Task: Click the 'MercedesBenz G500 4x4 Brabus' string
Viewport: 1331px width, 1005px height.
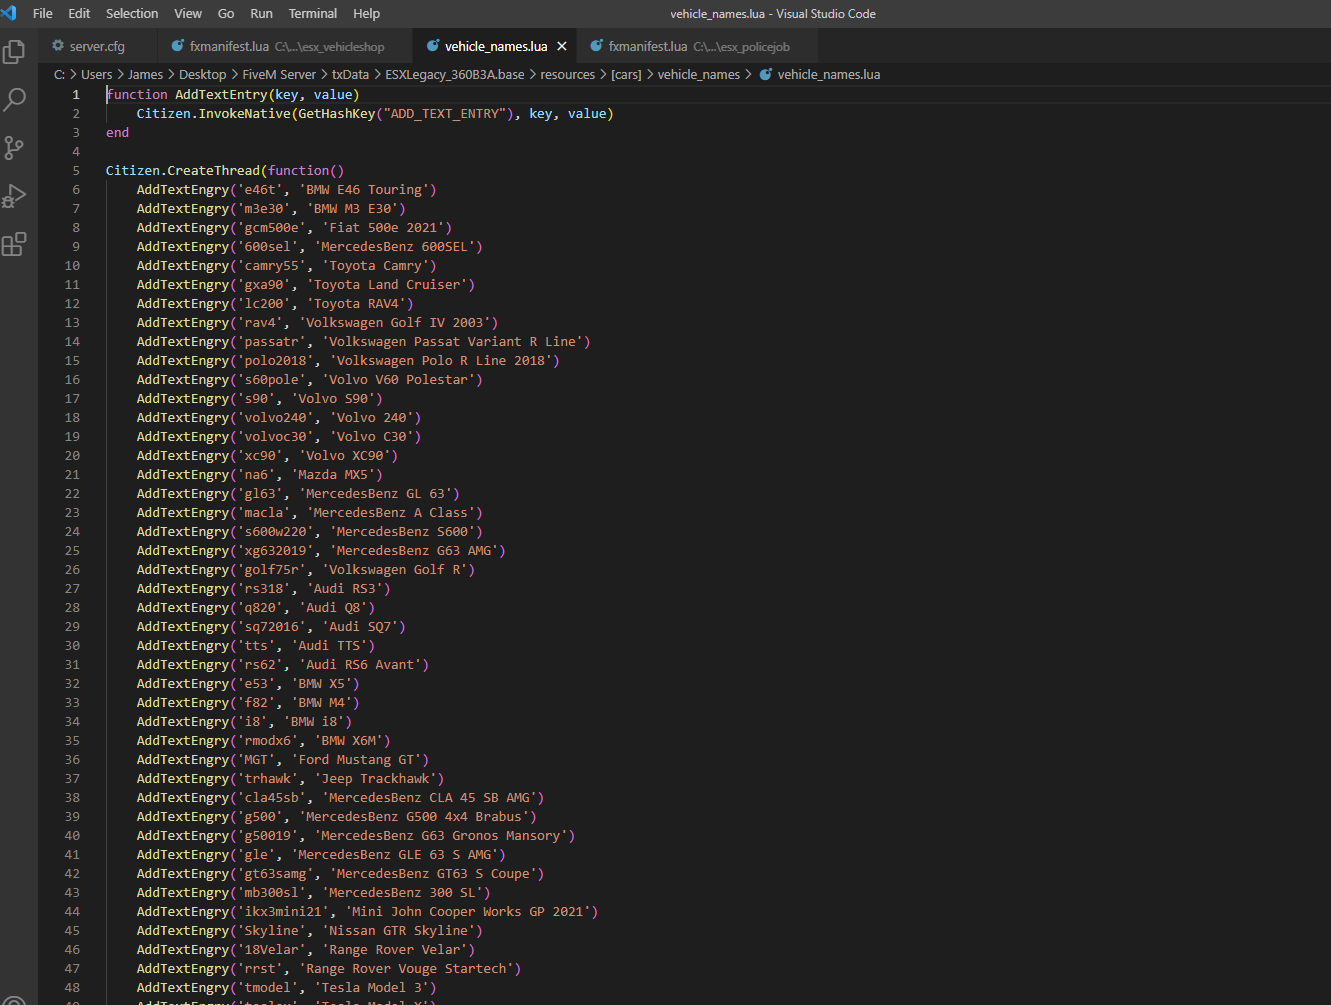Action: click(414, 816)
